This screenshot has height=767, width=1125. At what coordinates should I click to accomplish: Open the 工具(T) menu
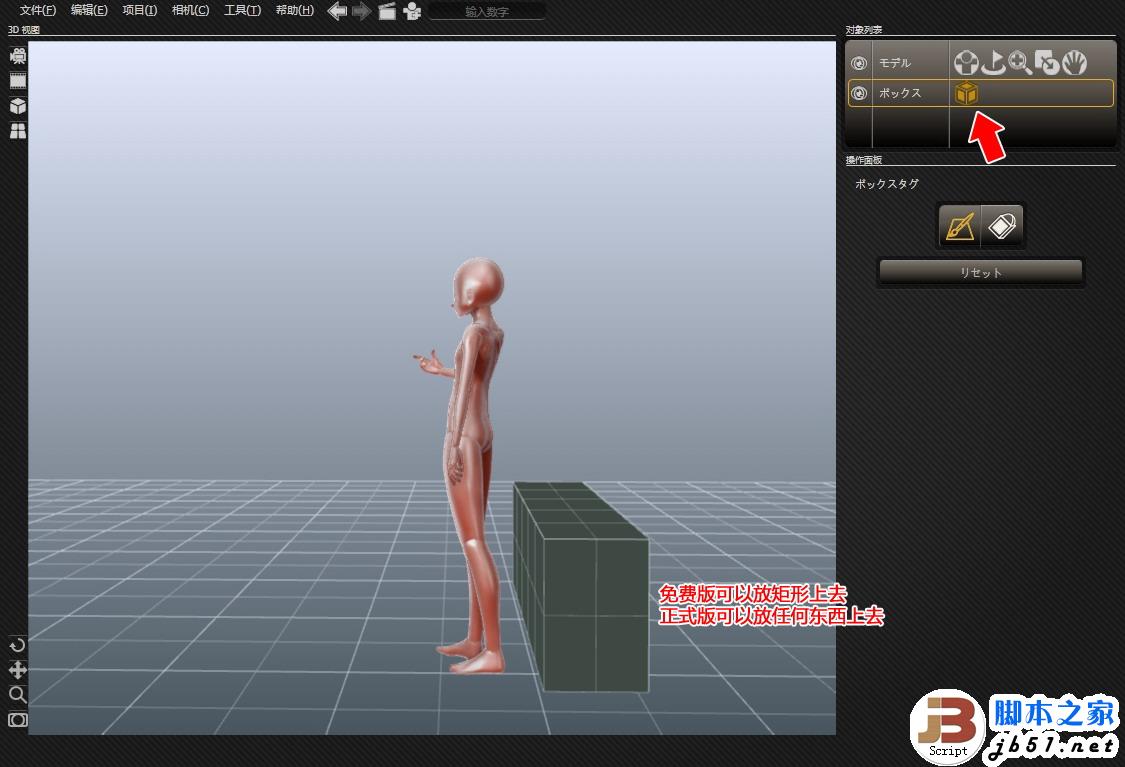click(x=241, y=10)
